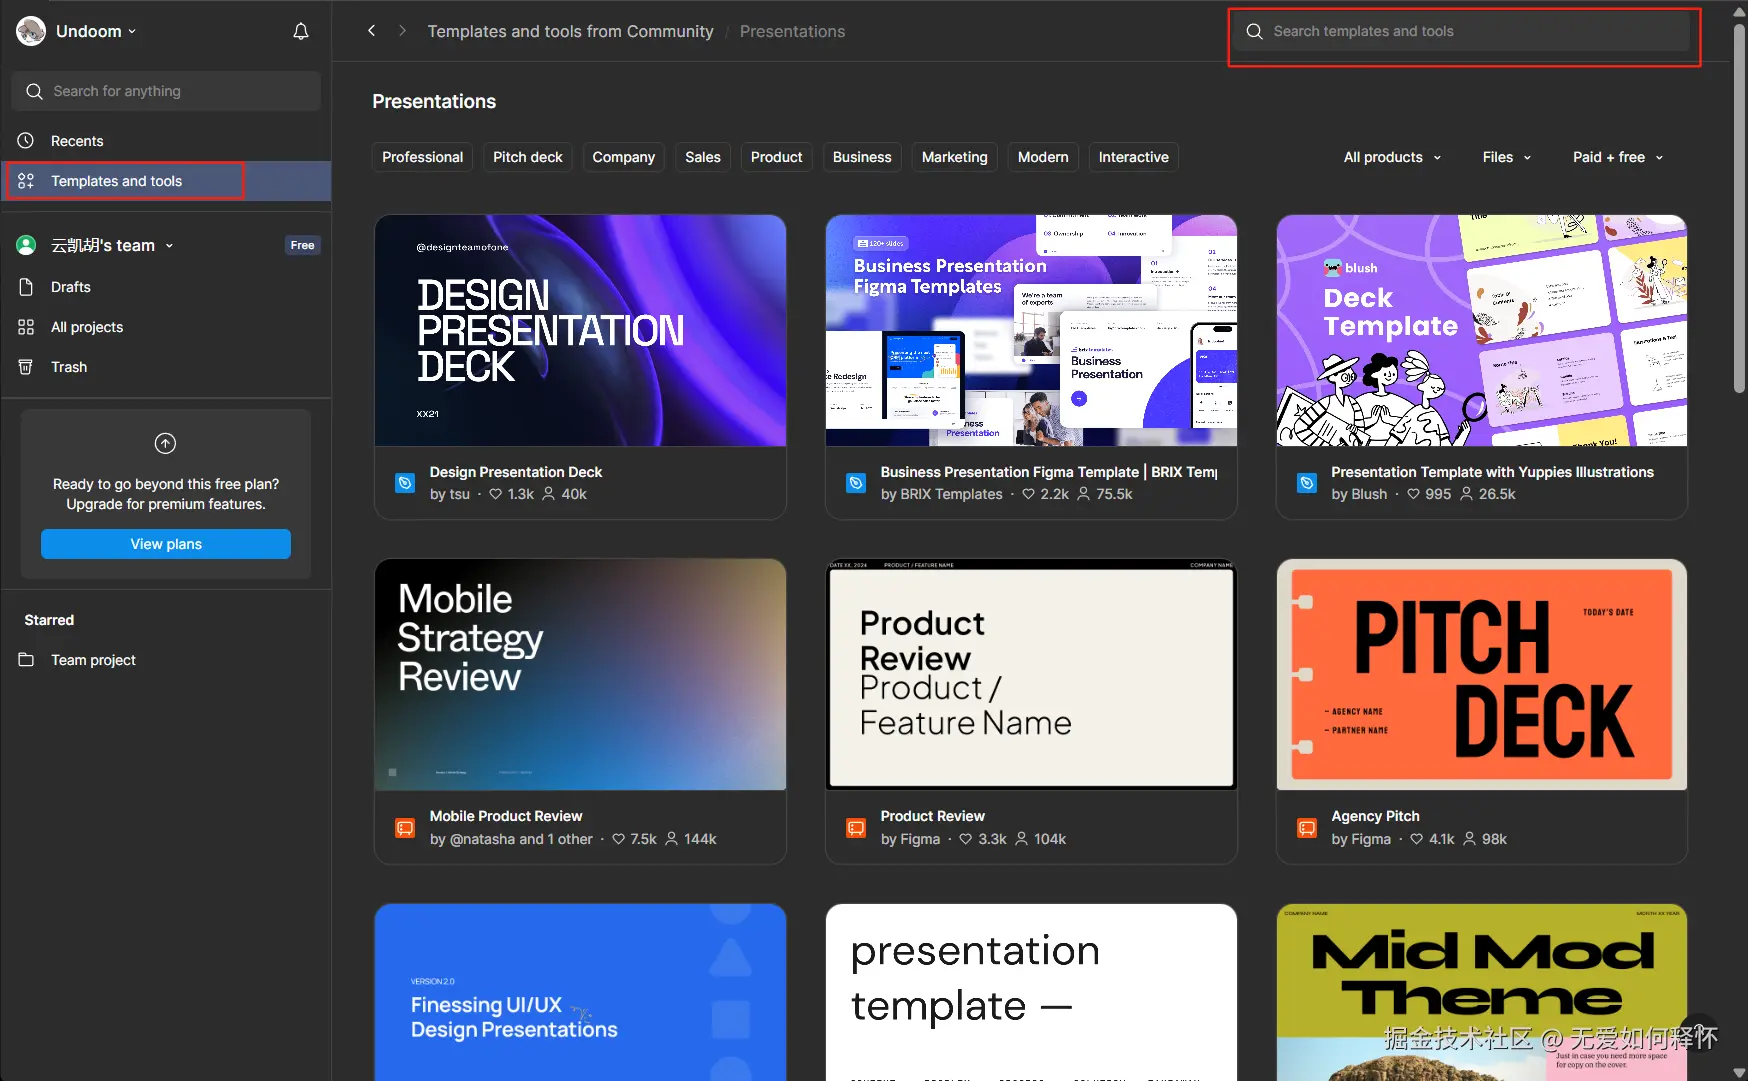Click Agency Pitch slides icon
Screen dimensions: 1748x1081
1307,828
